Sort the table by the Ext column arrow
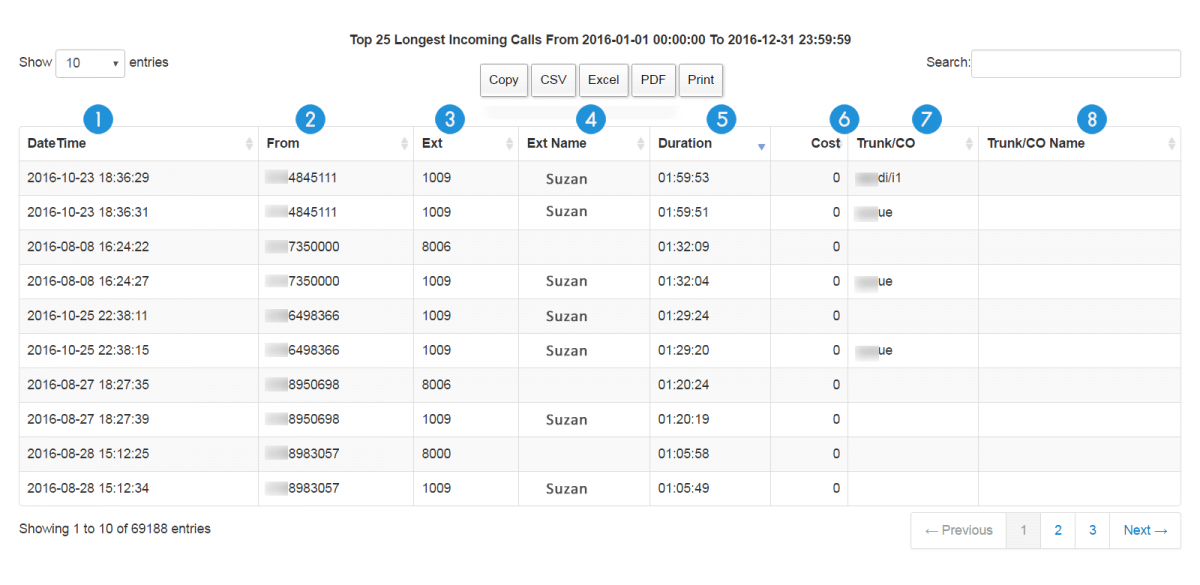This screenshot has height=585, width=1200. coord(508,143)
